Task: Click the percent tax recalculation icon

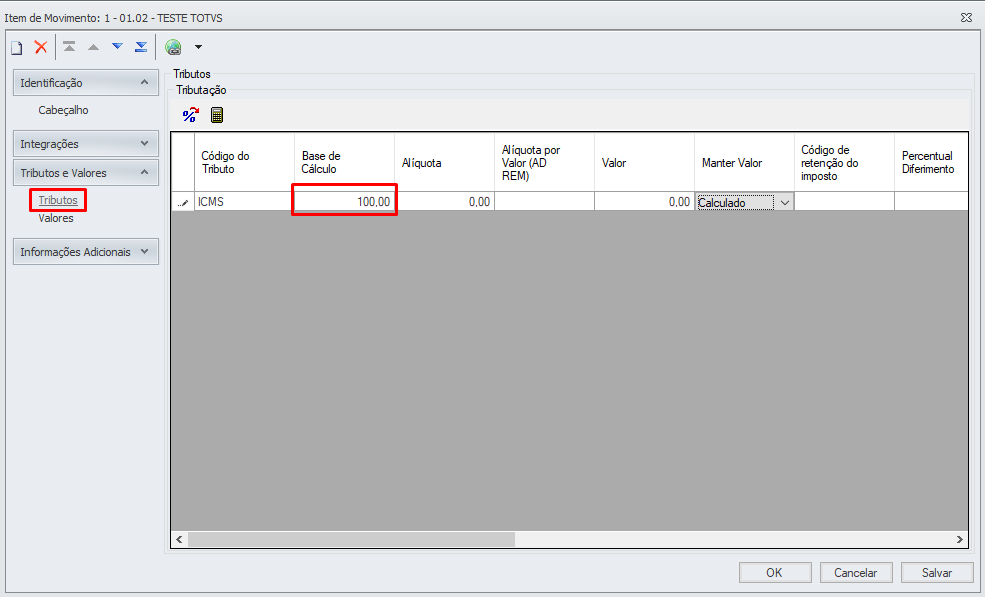Action: 190,115
